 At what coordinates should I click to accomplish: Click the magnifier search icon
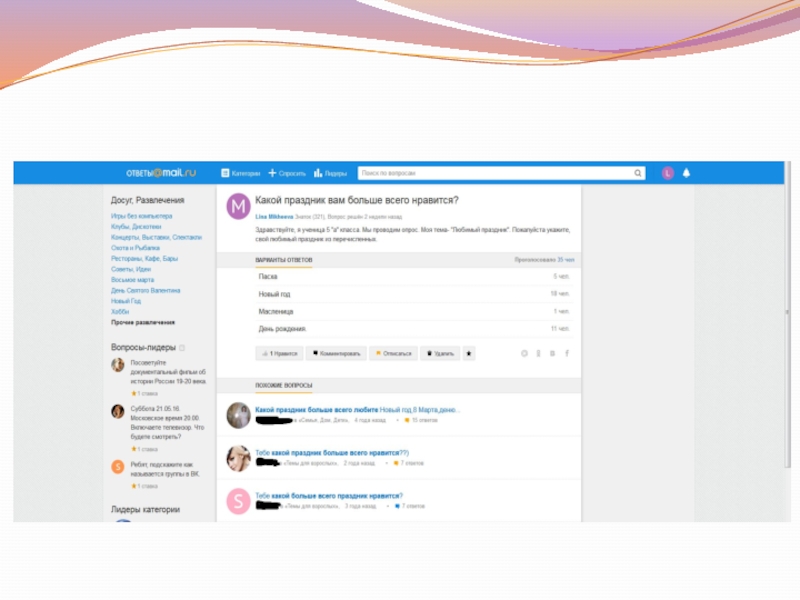click(x=638, y=173)
